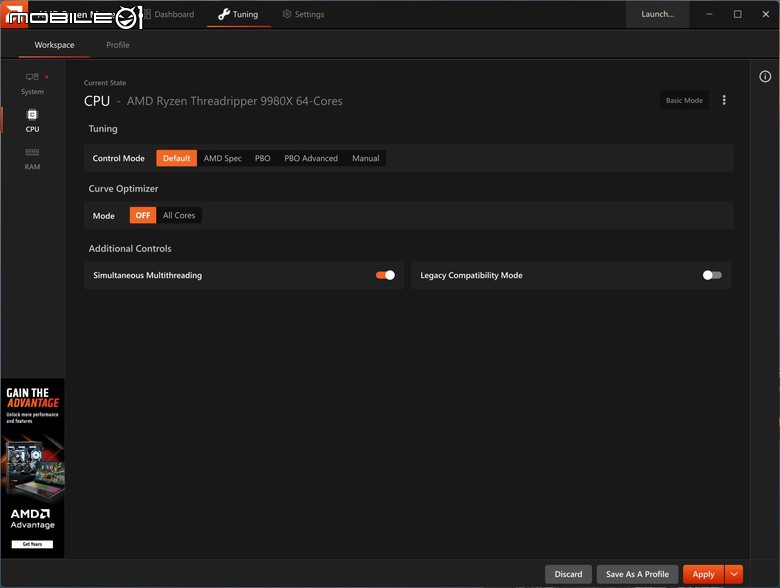Minimize the Ryzen Master window
This screenshot has height=588, width=780.
point(709,14)
